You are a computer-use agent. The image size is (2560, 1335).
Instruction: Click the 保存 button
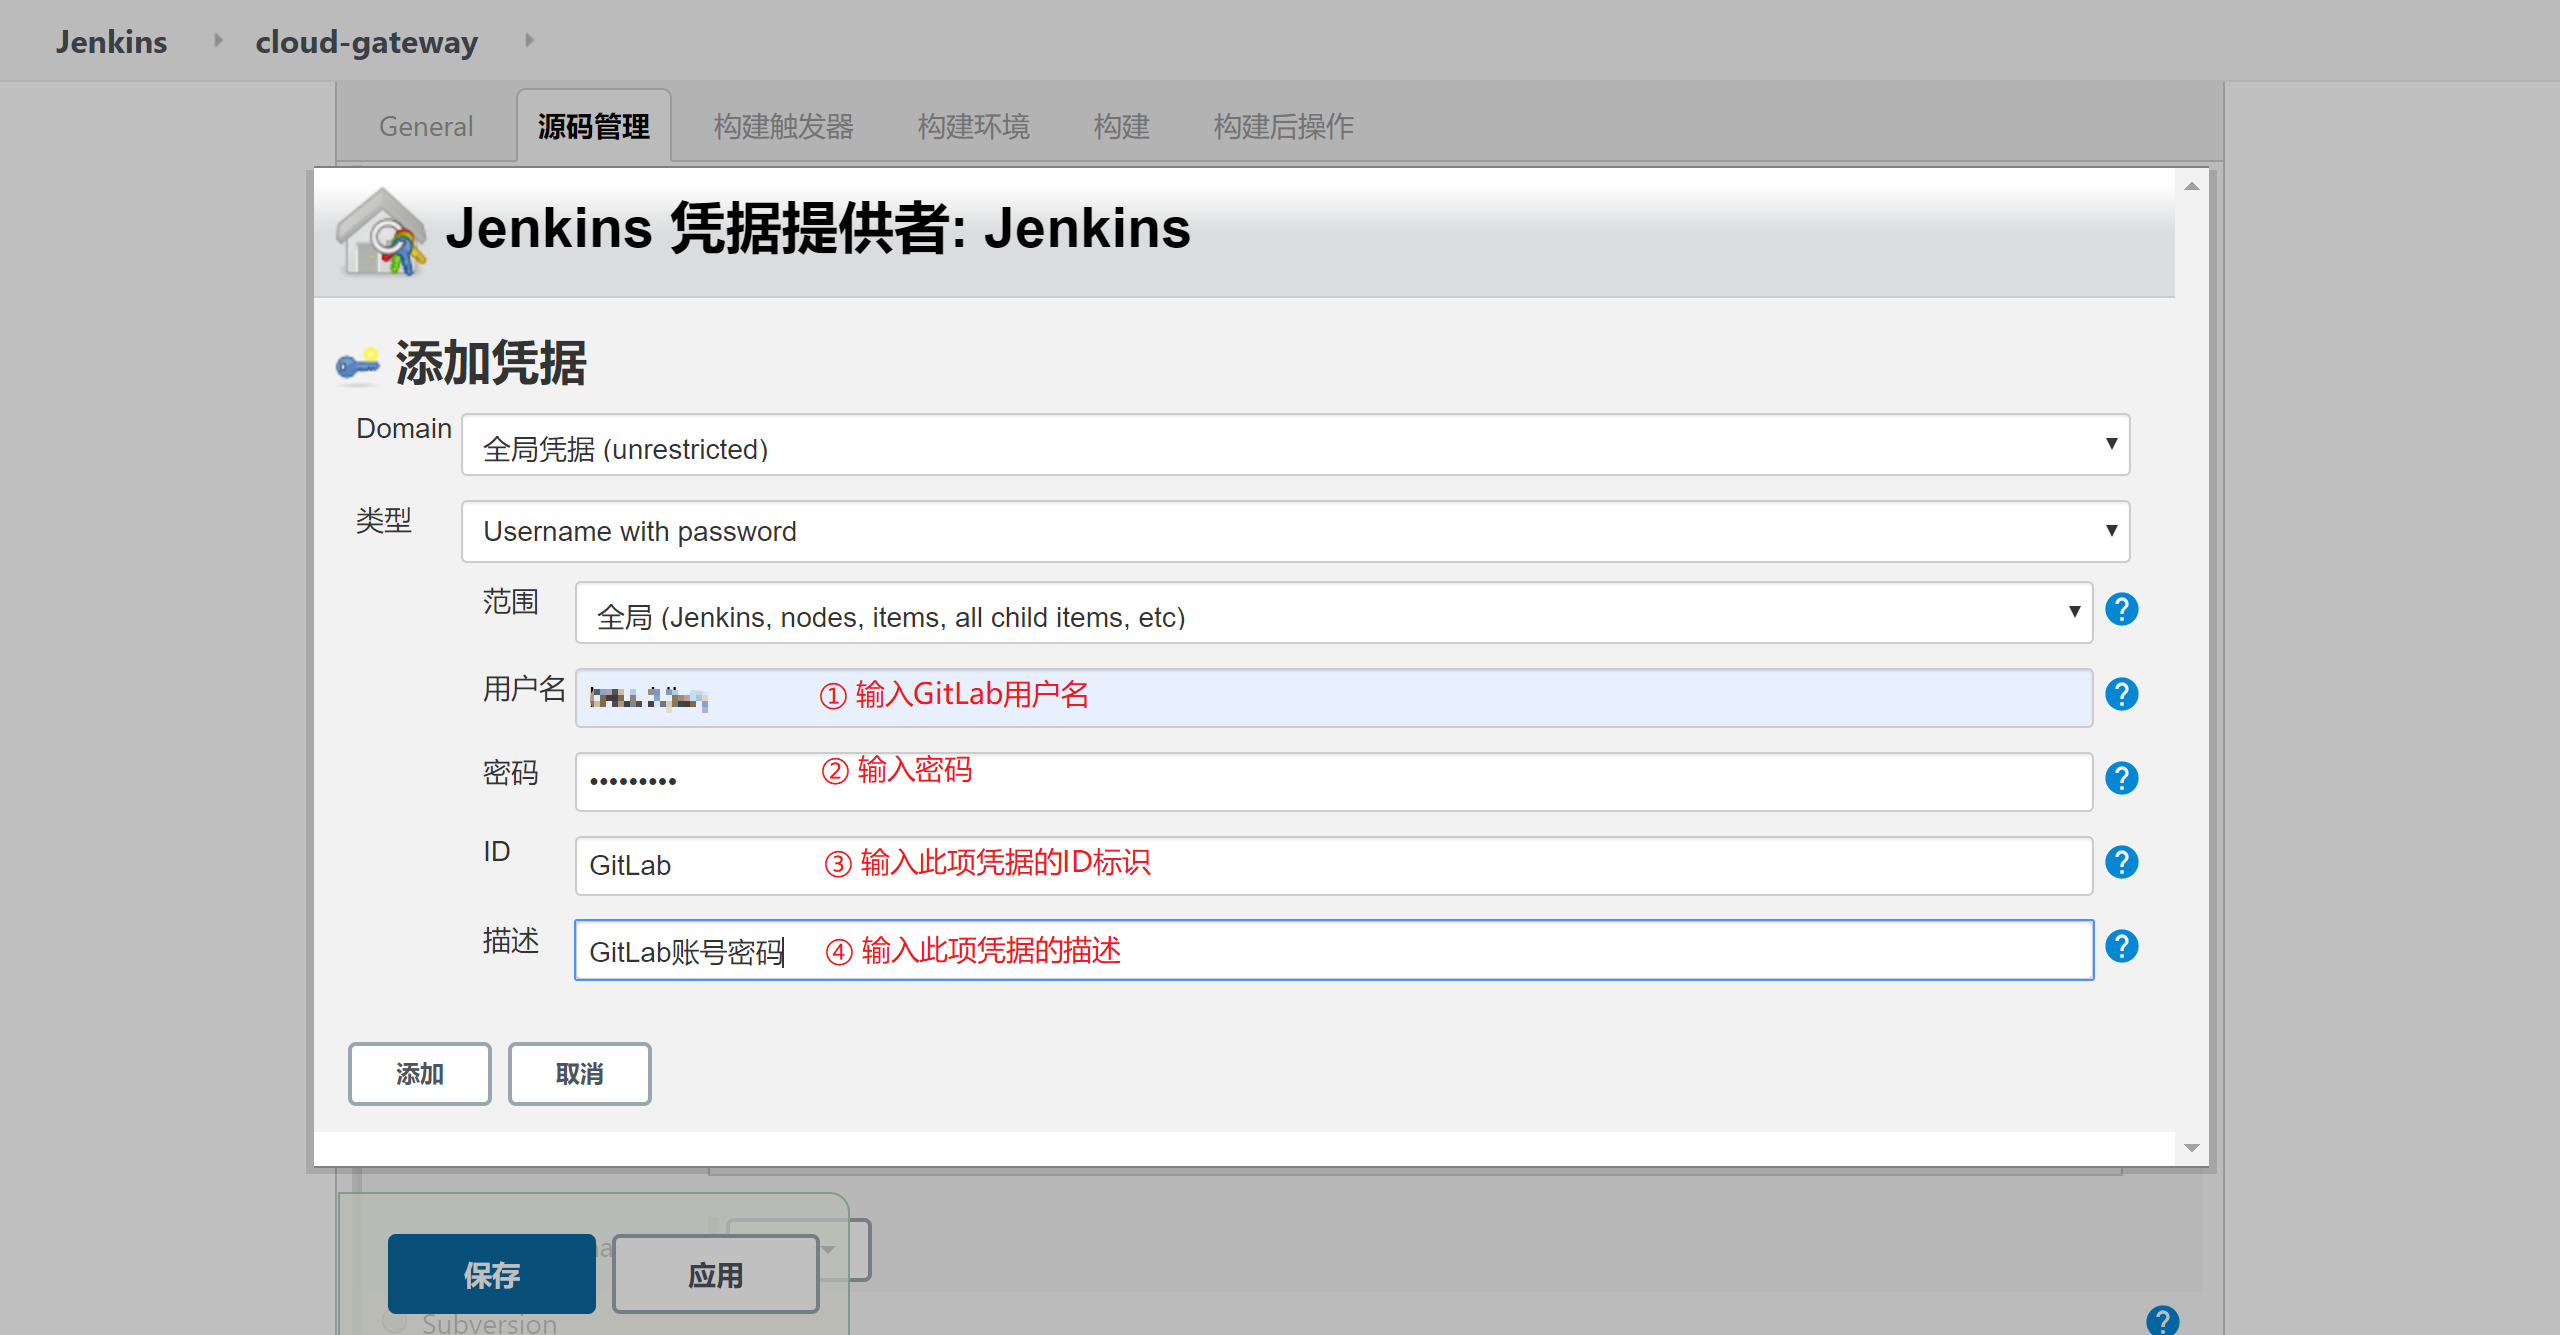coord(491,1273)
